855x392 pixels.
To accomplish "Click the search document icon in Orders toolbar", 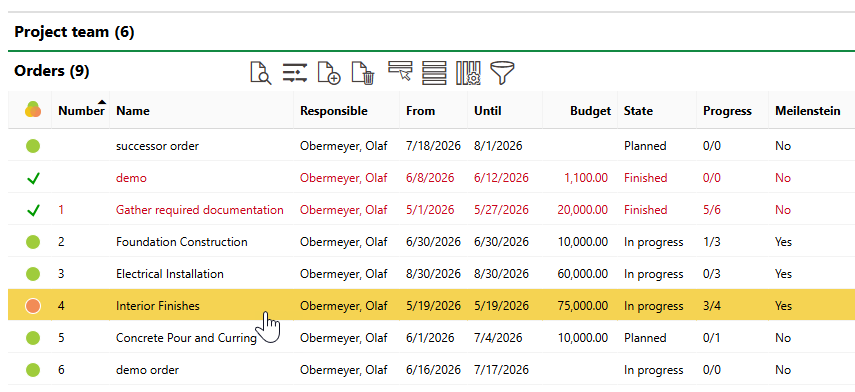I will [x=261, y=73].
